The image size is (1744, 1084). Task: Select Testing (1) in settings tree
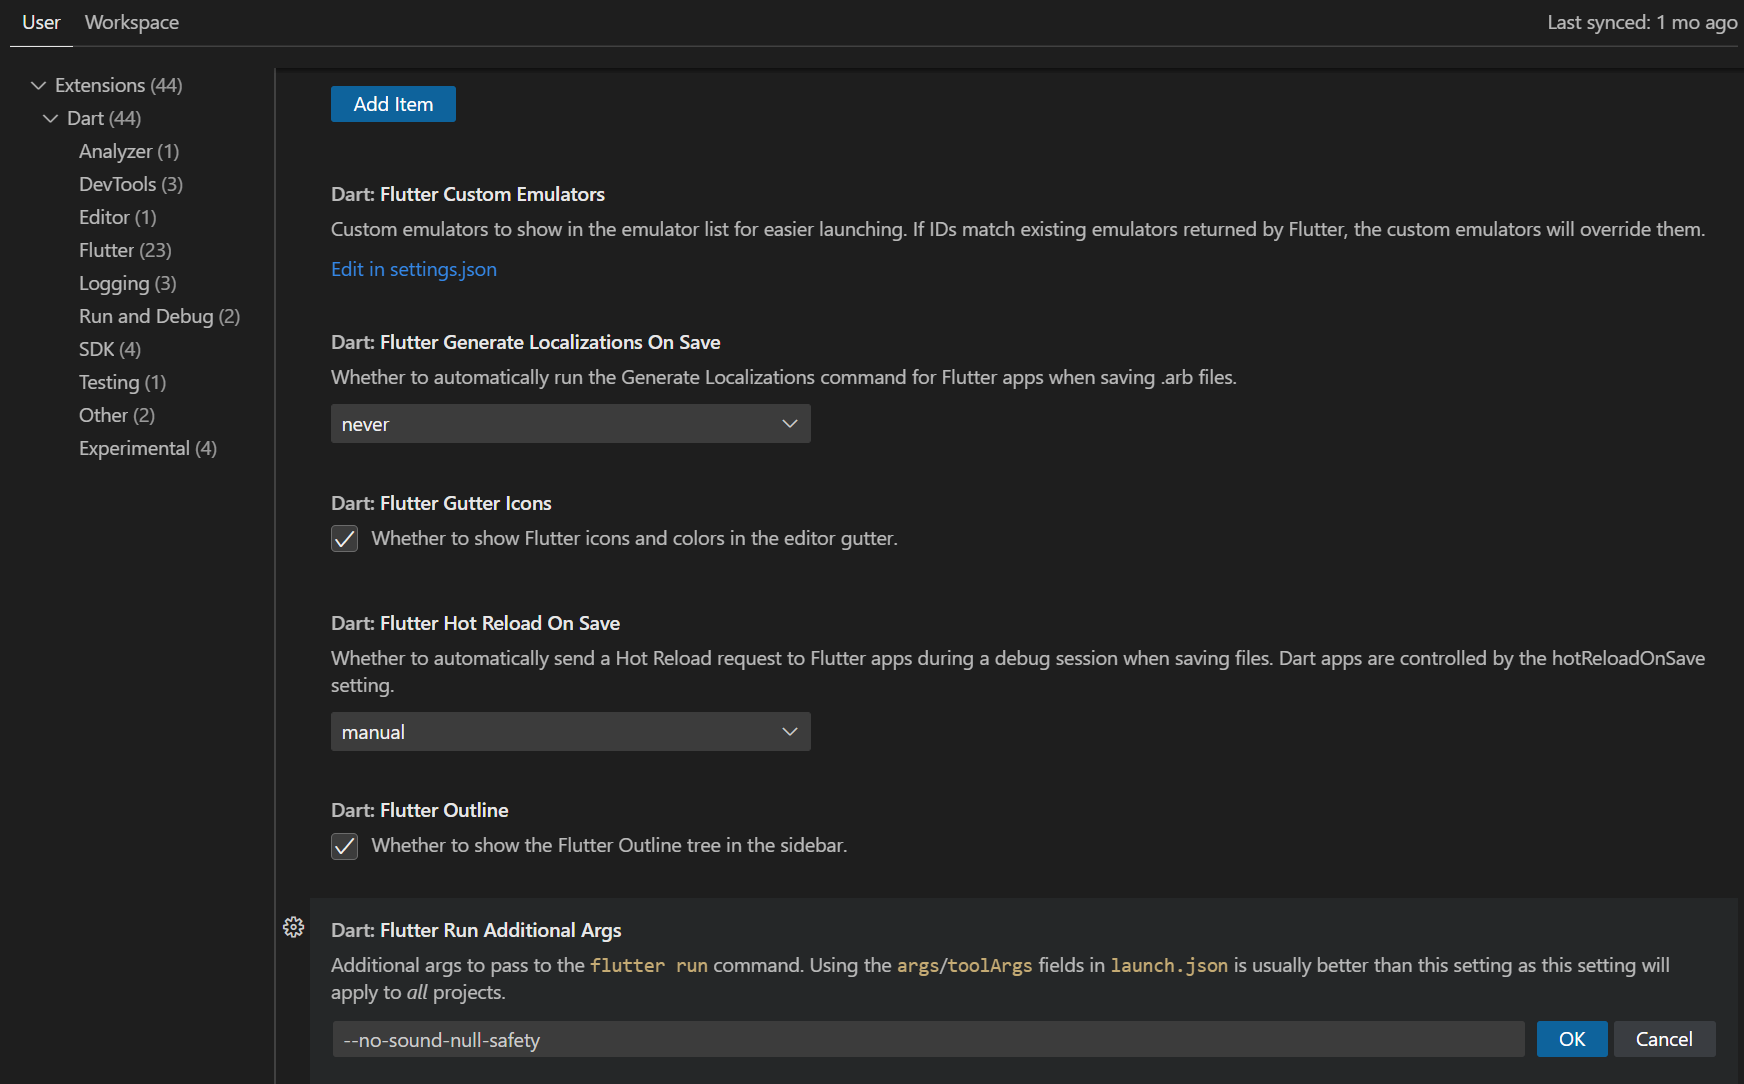pyautogui.click(x=123, y=382)
